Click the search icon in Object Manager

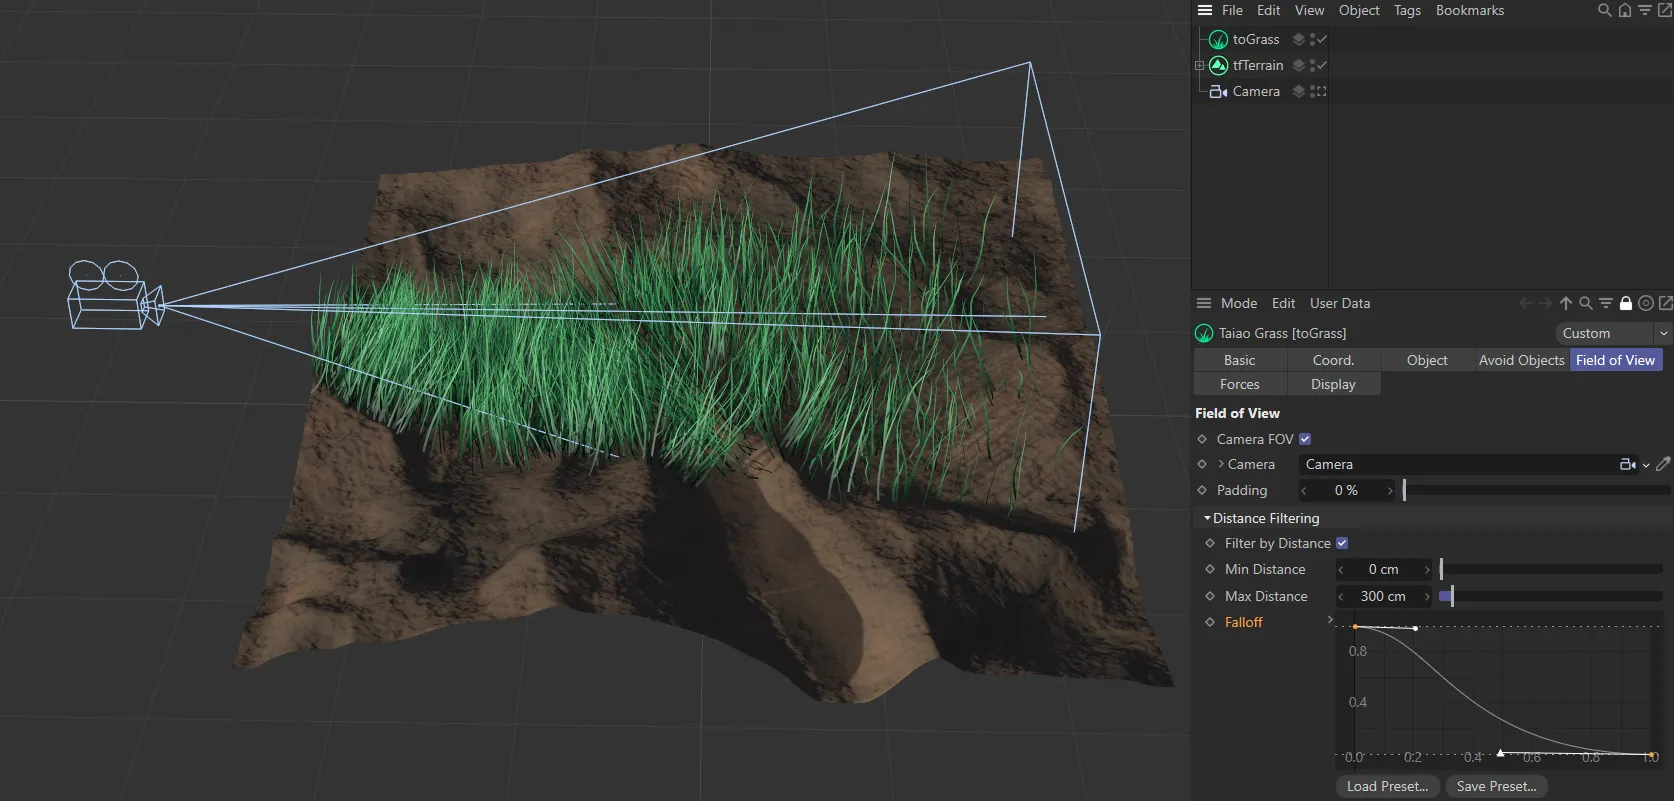(1604, 10)
